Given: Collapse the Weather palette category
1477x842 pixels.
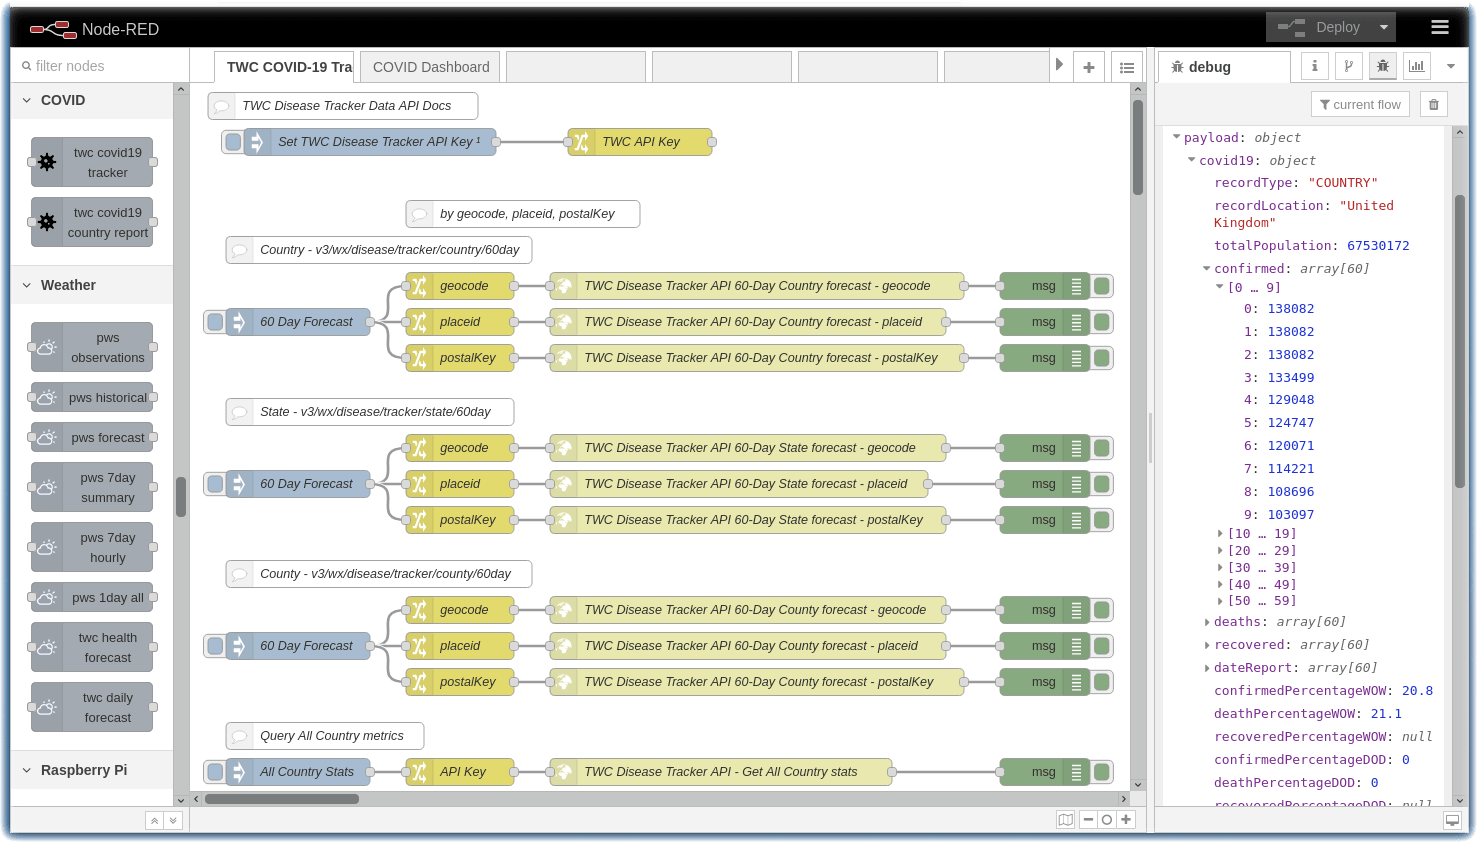Looking at the screenshot, I should click(x=27, y=285).
